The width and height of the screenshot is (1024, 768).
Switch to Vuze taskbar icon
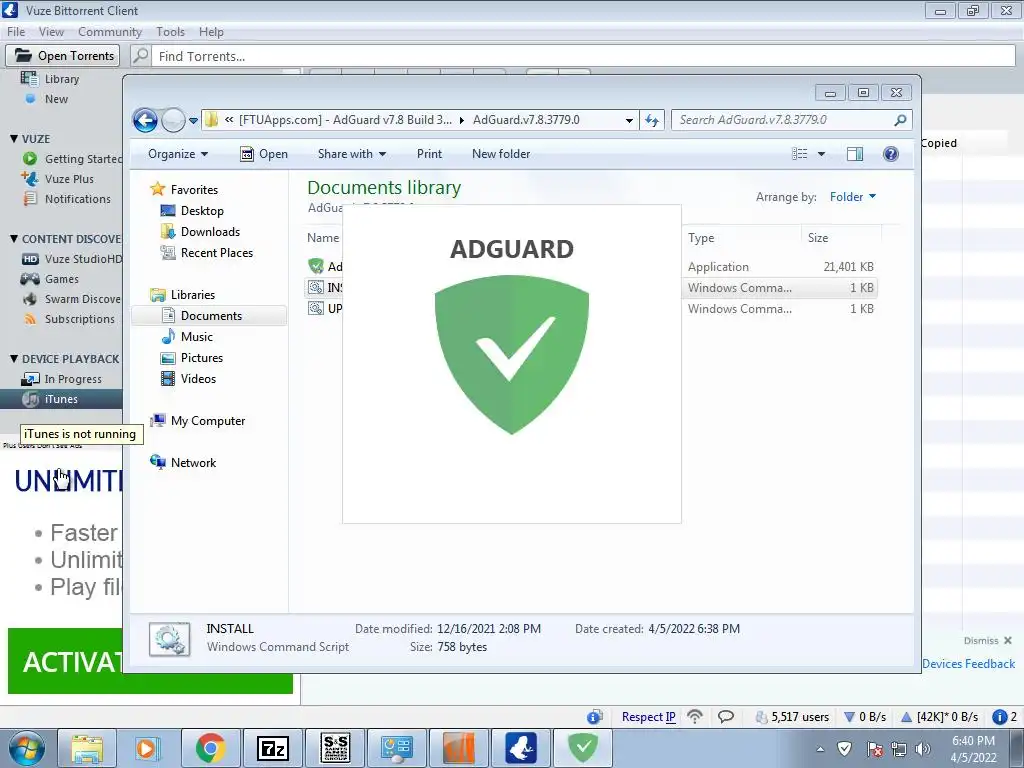521,748
